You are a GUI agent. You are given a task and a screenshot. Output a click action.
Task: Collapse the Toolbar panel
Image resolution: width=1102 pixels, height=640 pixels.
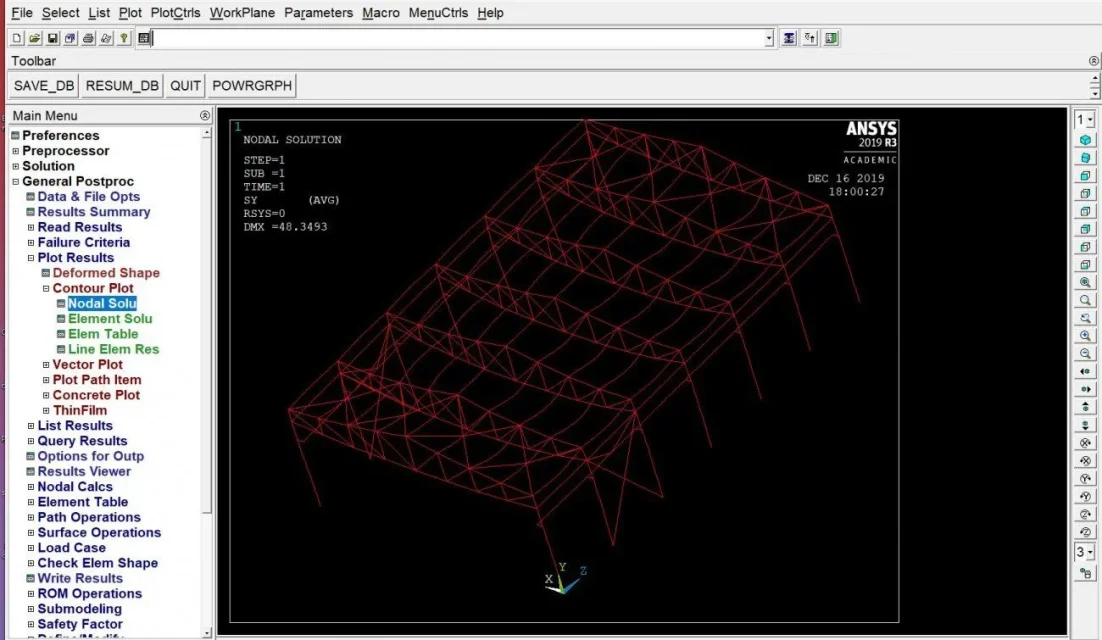tap(1094, 61)
